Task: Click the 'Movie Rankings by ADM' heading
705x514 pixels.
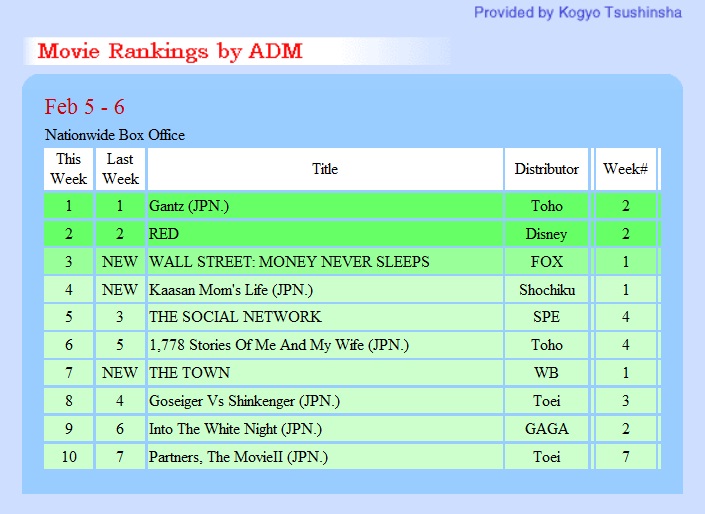Action: (170, 51)
